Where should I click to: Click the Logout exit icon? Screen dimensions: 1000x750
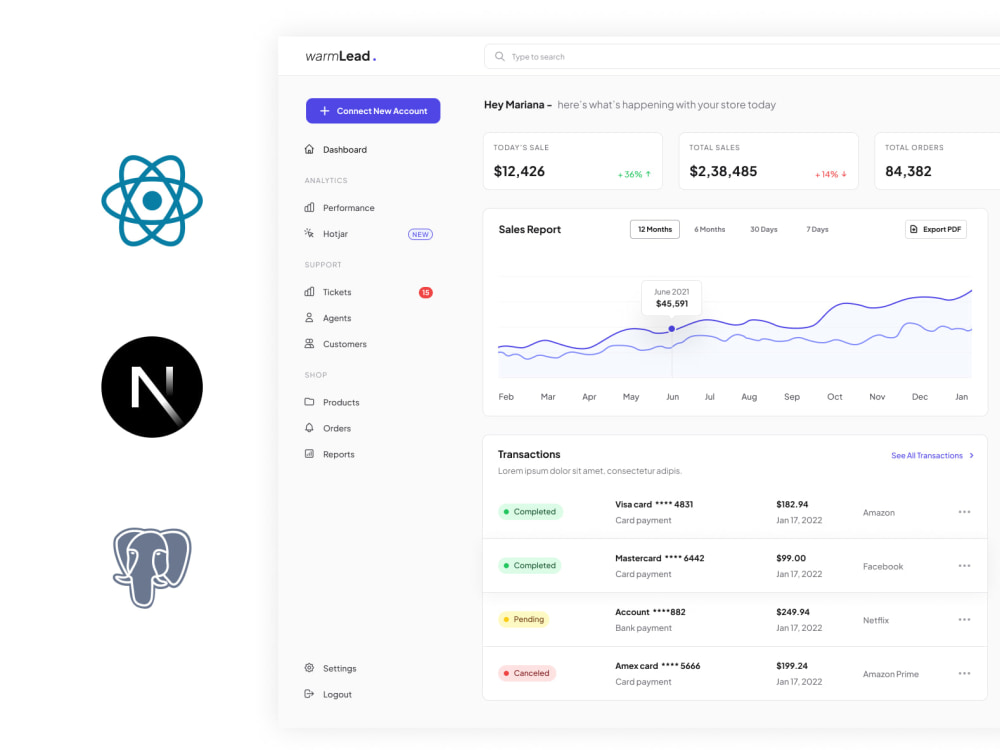[x=309, y=694]
